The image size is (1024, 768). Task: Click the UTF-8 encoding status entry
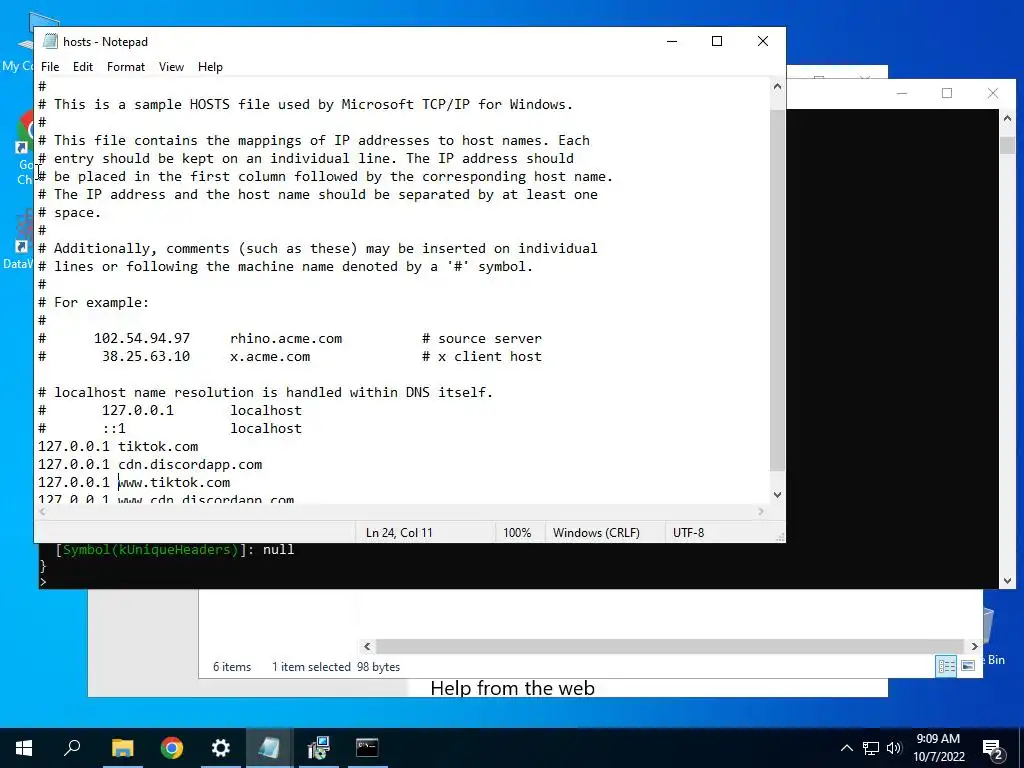click(x=688, y=533)
